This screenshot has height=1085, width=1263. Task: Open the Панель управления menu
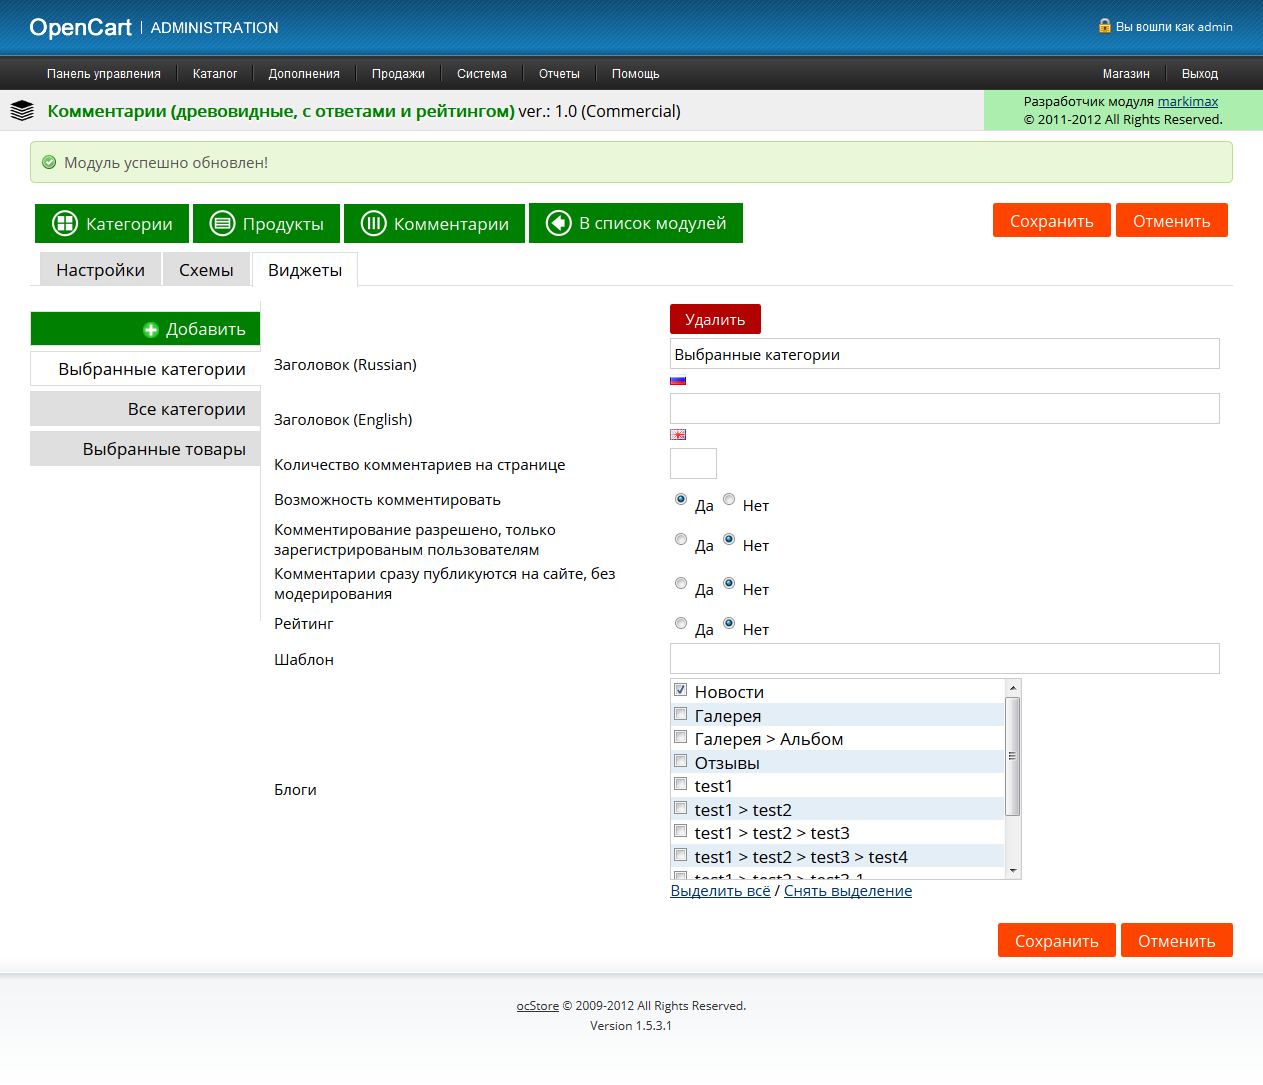[104, 74]
